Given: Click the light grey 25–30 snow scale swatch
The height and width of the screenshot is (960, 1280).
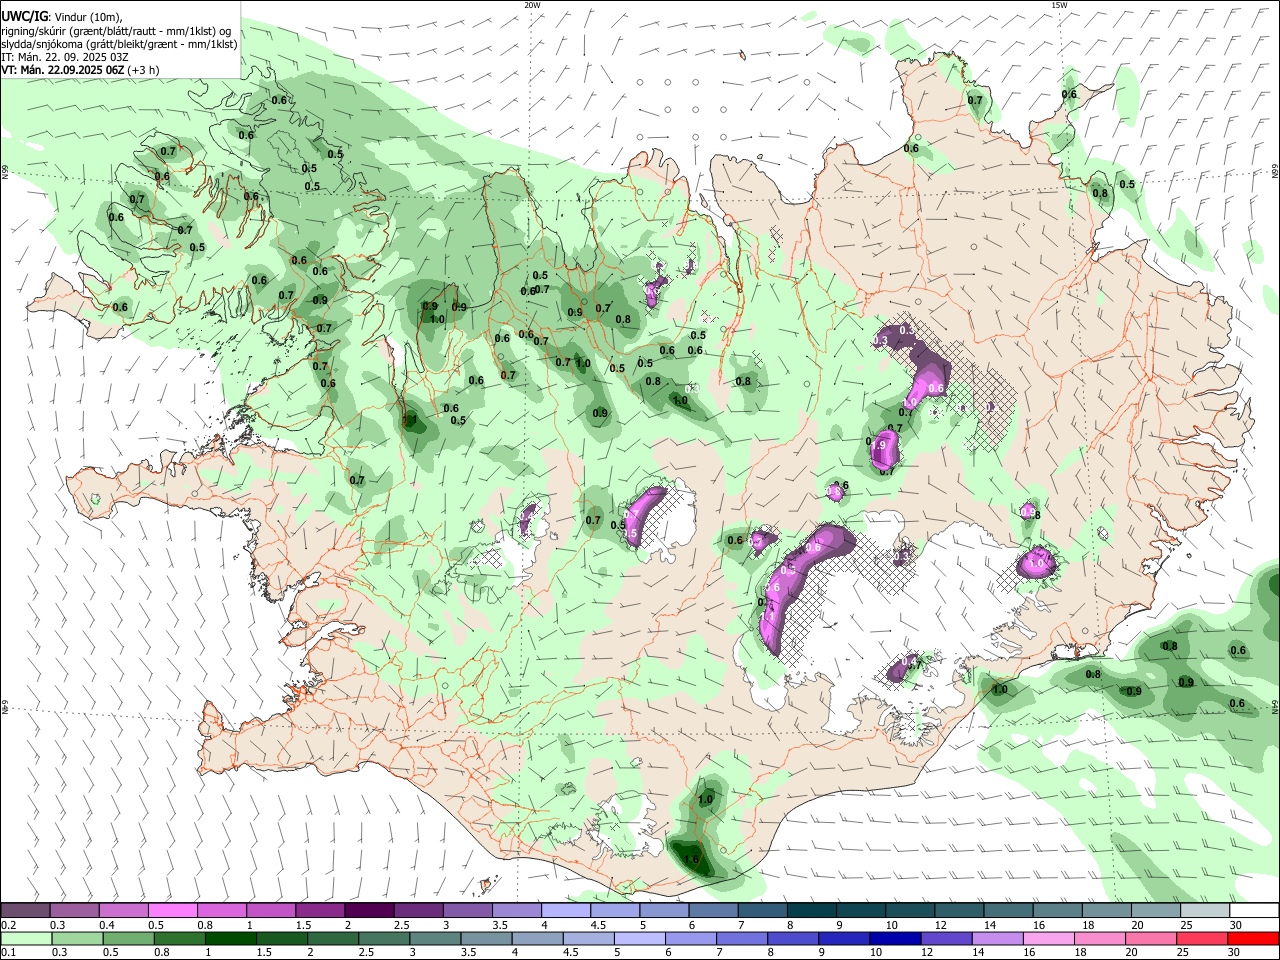Looking at the screenshot, I should (1205, 910).
